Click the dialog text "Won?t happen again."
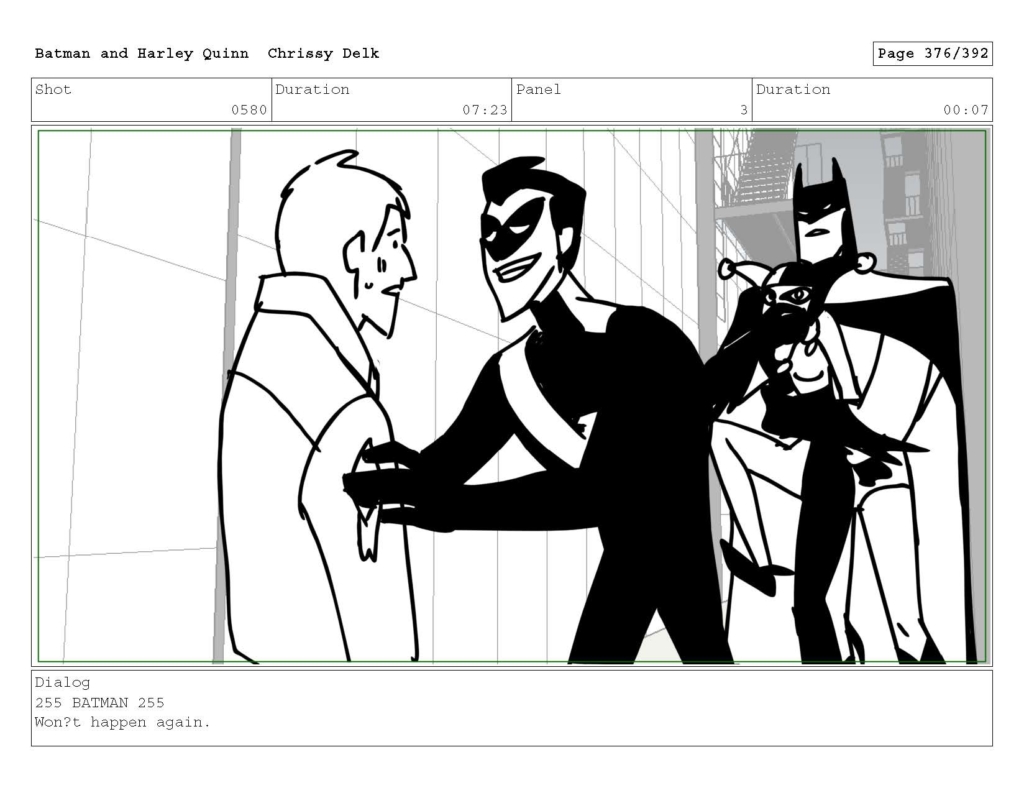Viewport: 1024px width, 793px height. click(x=123, y=722)
